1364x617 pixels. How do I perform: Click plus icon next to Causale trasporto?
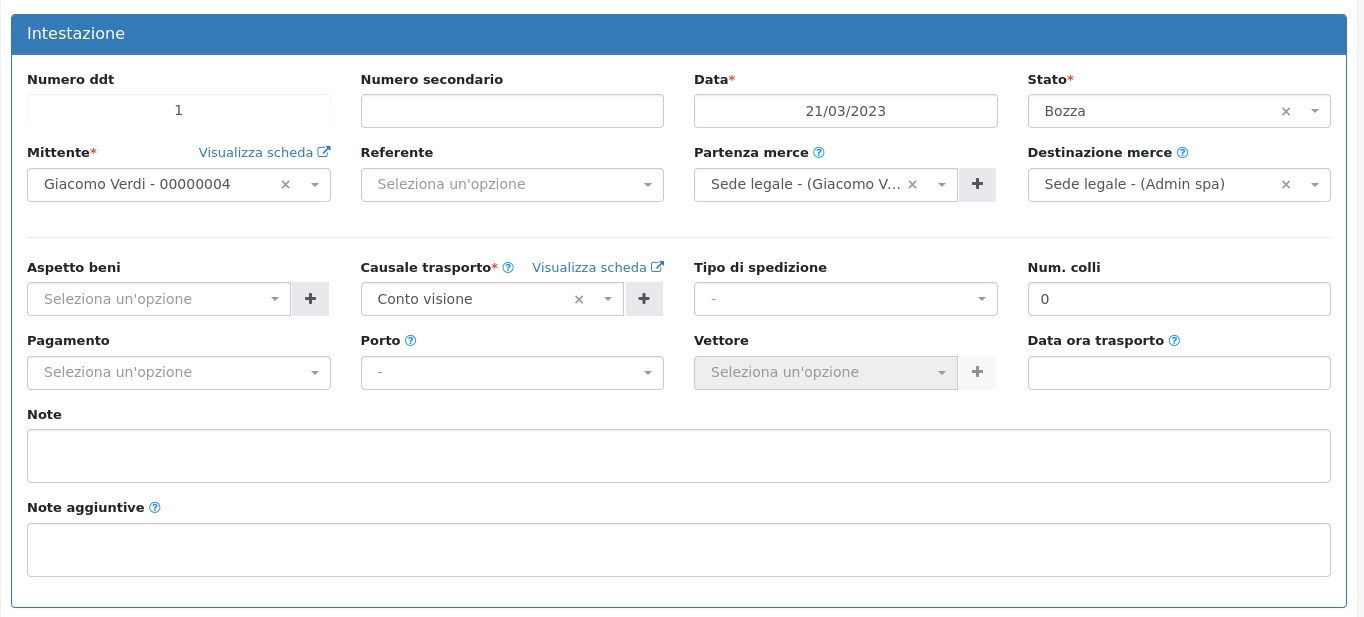click(x=644, y=299)
